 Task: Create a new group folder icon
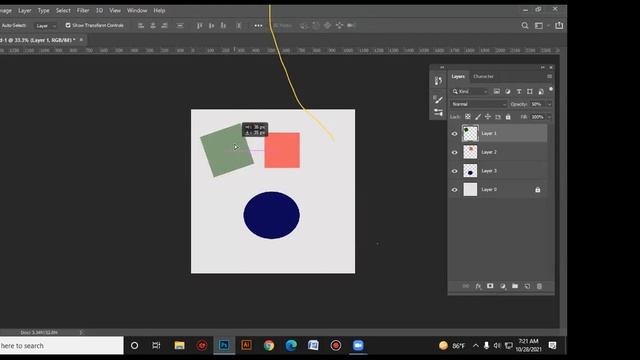coord(515,286)
